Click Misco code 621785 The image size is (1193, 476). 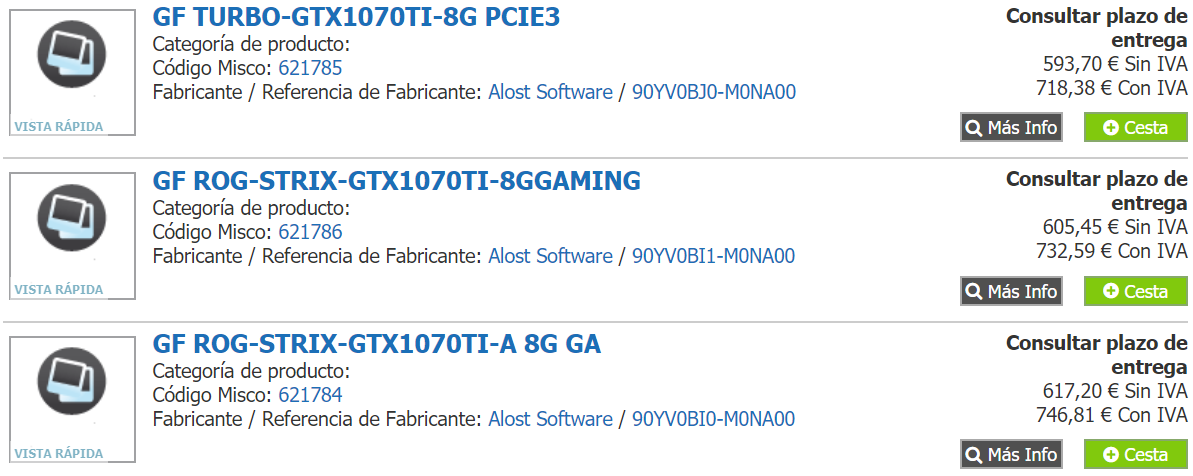tap(310, 68)
